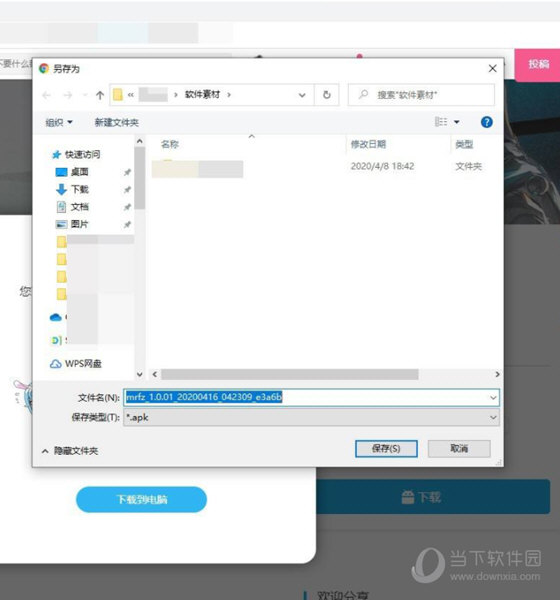Click the horizontal scrollbar in file list

tap(289, 374)
